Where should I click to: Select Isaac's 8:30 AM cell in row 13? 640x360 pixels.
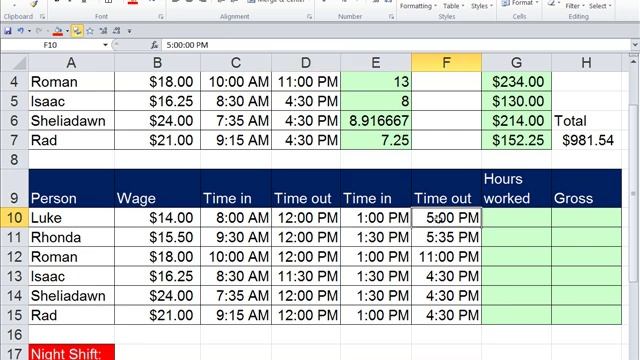pos(236,276)
